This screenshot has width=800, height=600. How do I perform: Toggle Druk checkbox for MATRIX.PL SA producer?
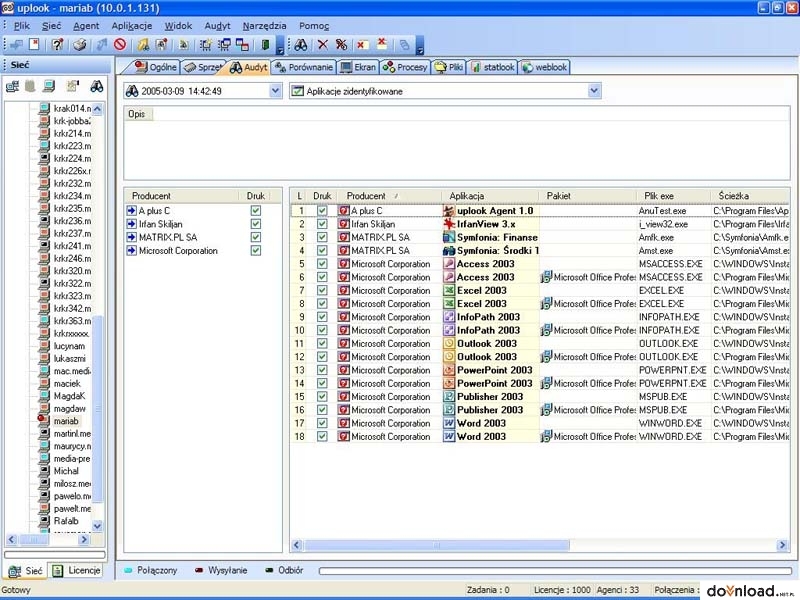point(256,237)
